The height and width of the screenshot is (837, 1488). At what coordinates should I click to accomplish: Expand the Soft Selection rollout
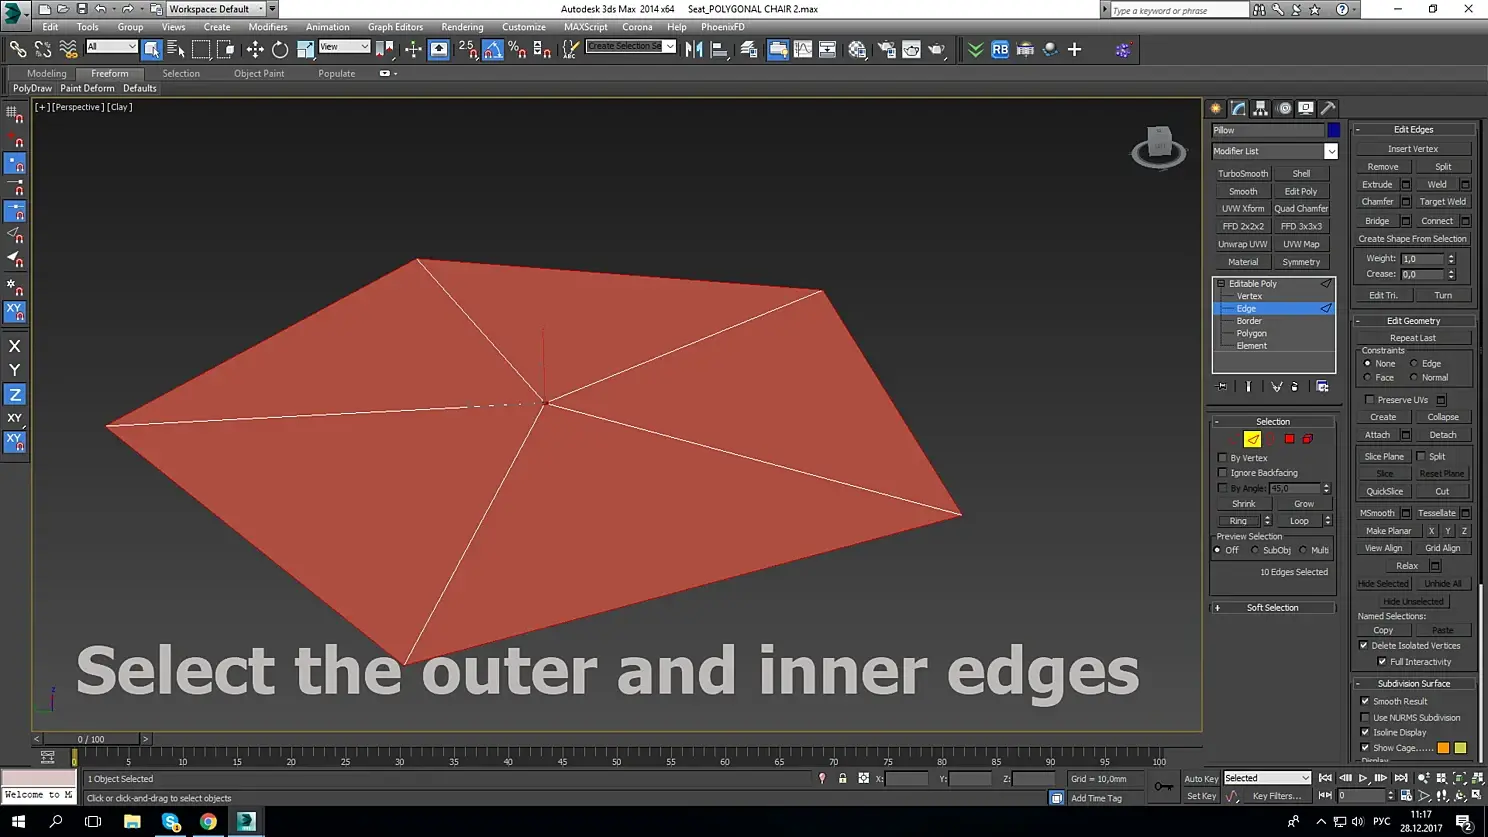(x=1273, y=608)
